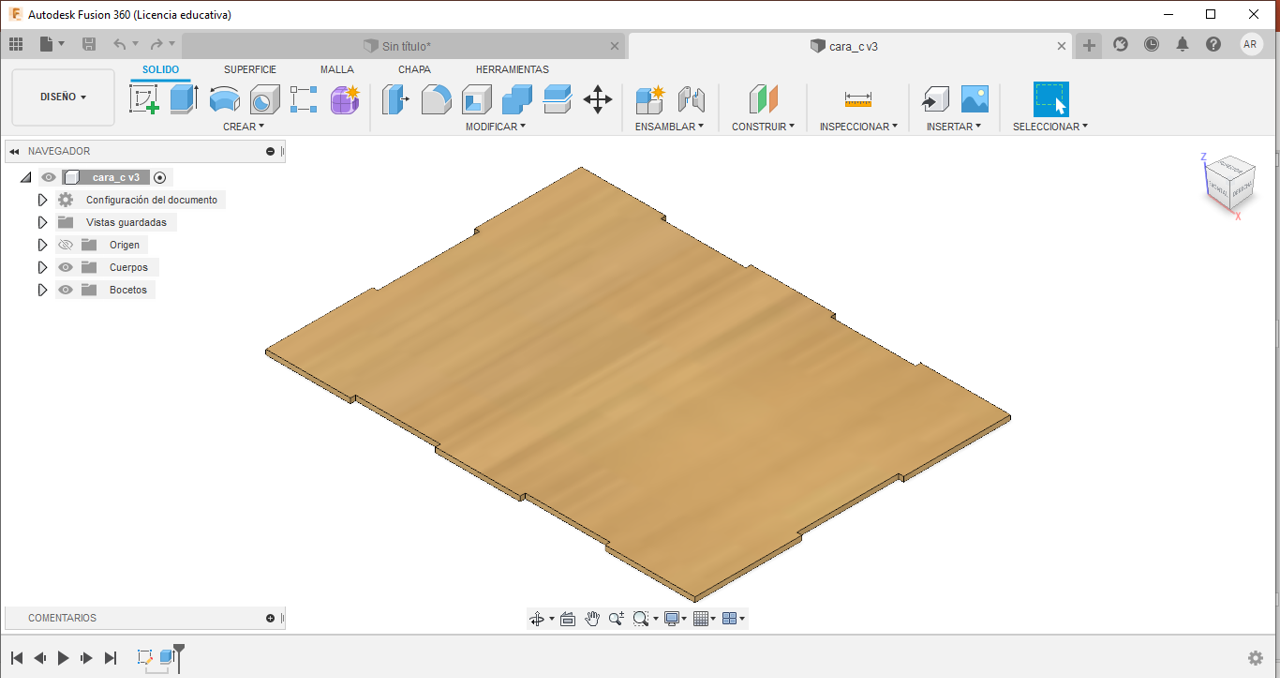
Task: Switch to the HERRAMIENTAS tab
Action: (x=512, y=70)
